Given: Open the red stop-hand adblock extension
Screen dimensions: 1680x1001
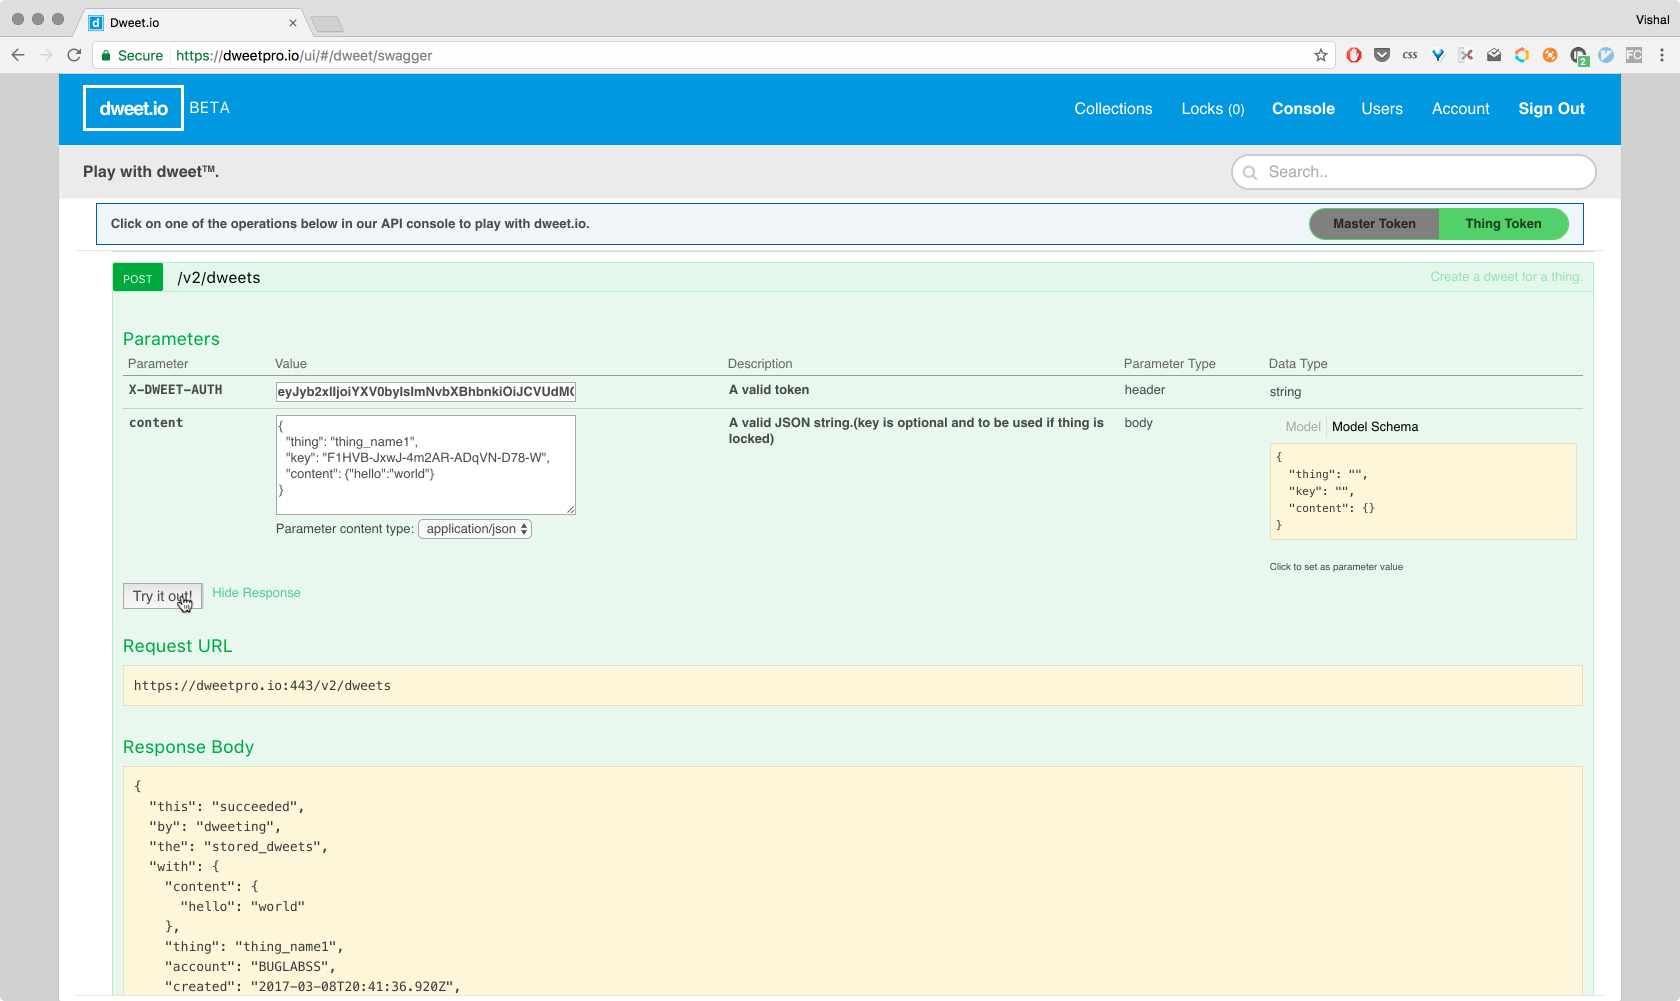Looking at the screenshot, I should click(1354, 55).
